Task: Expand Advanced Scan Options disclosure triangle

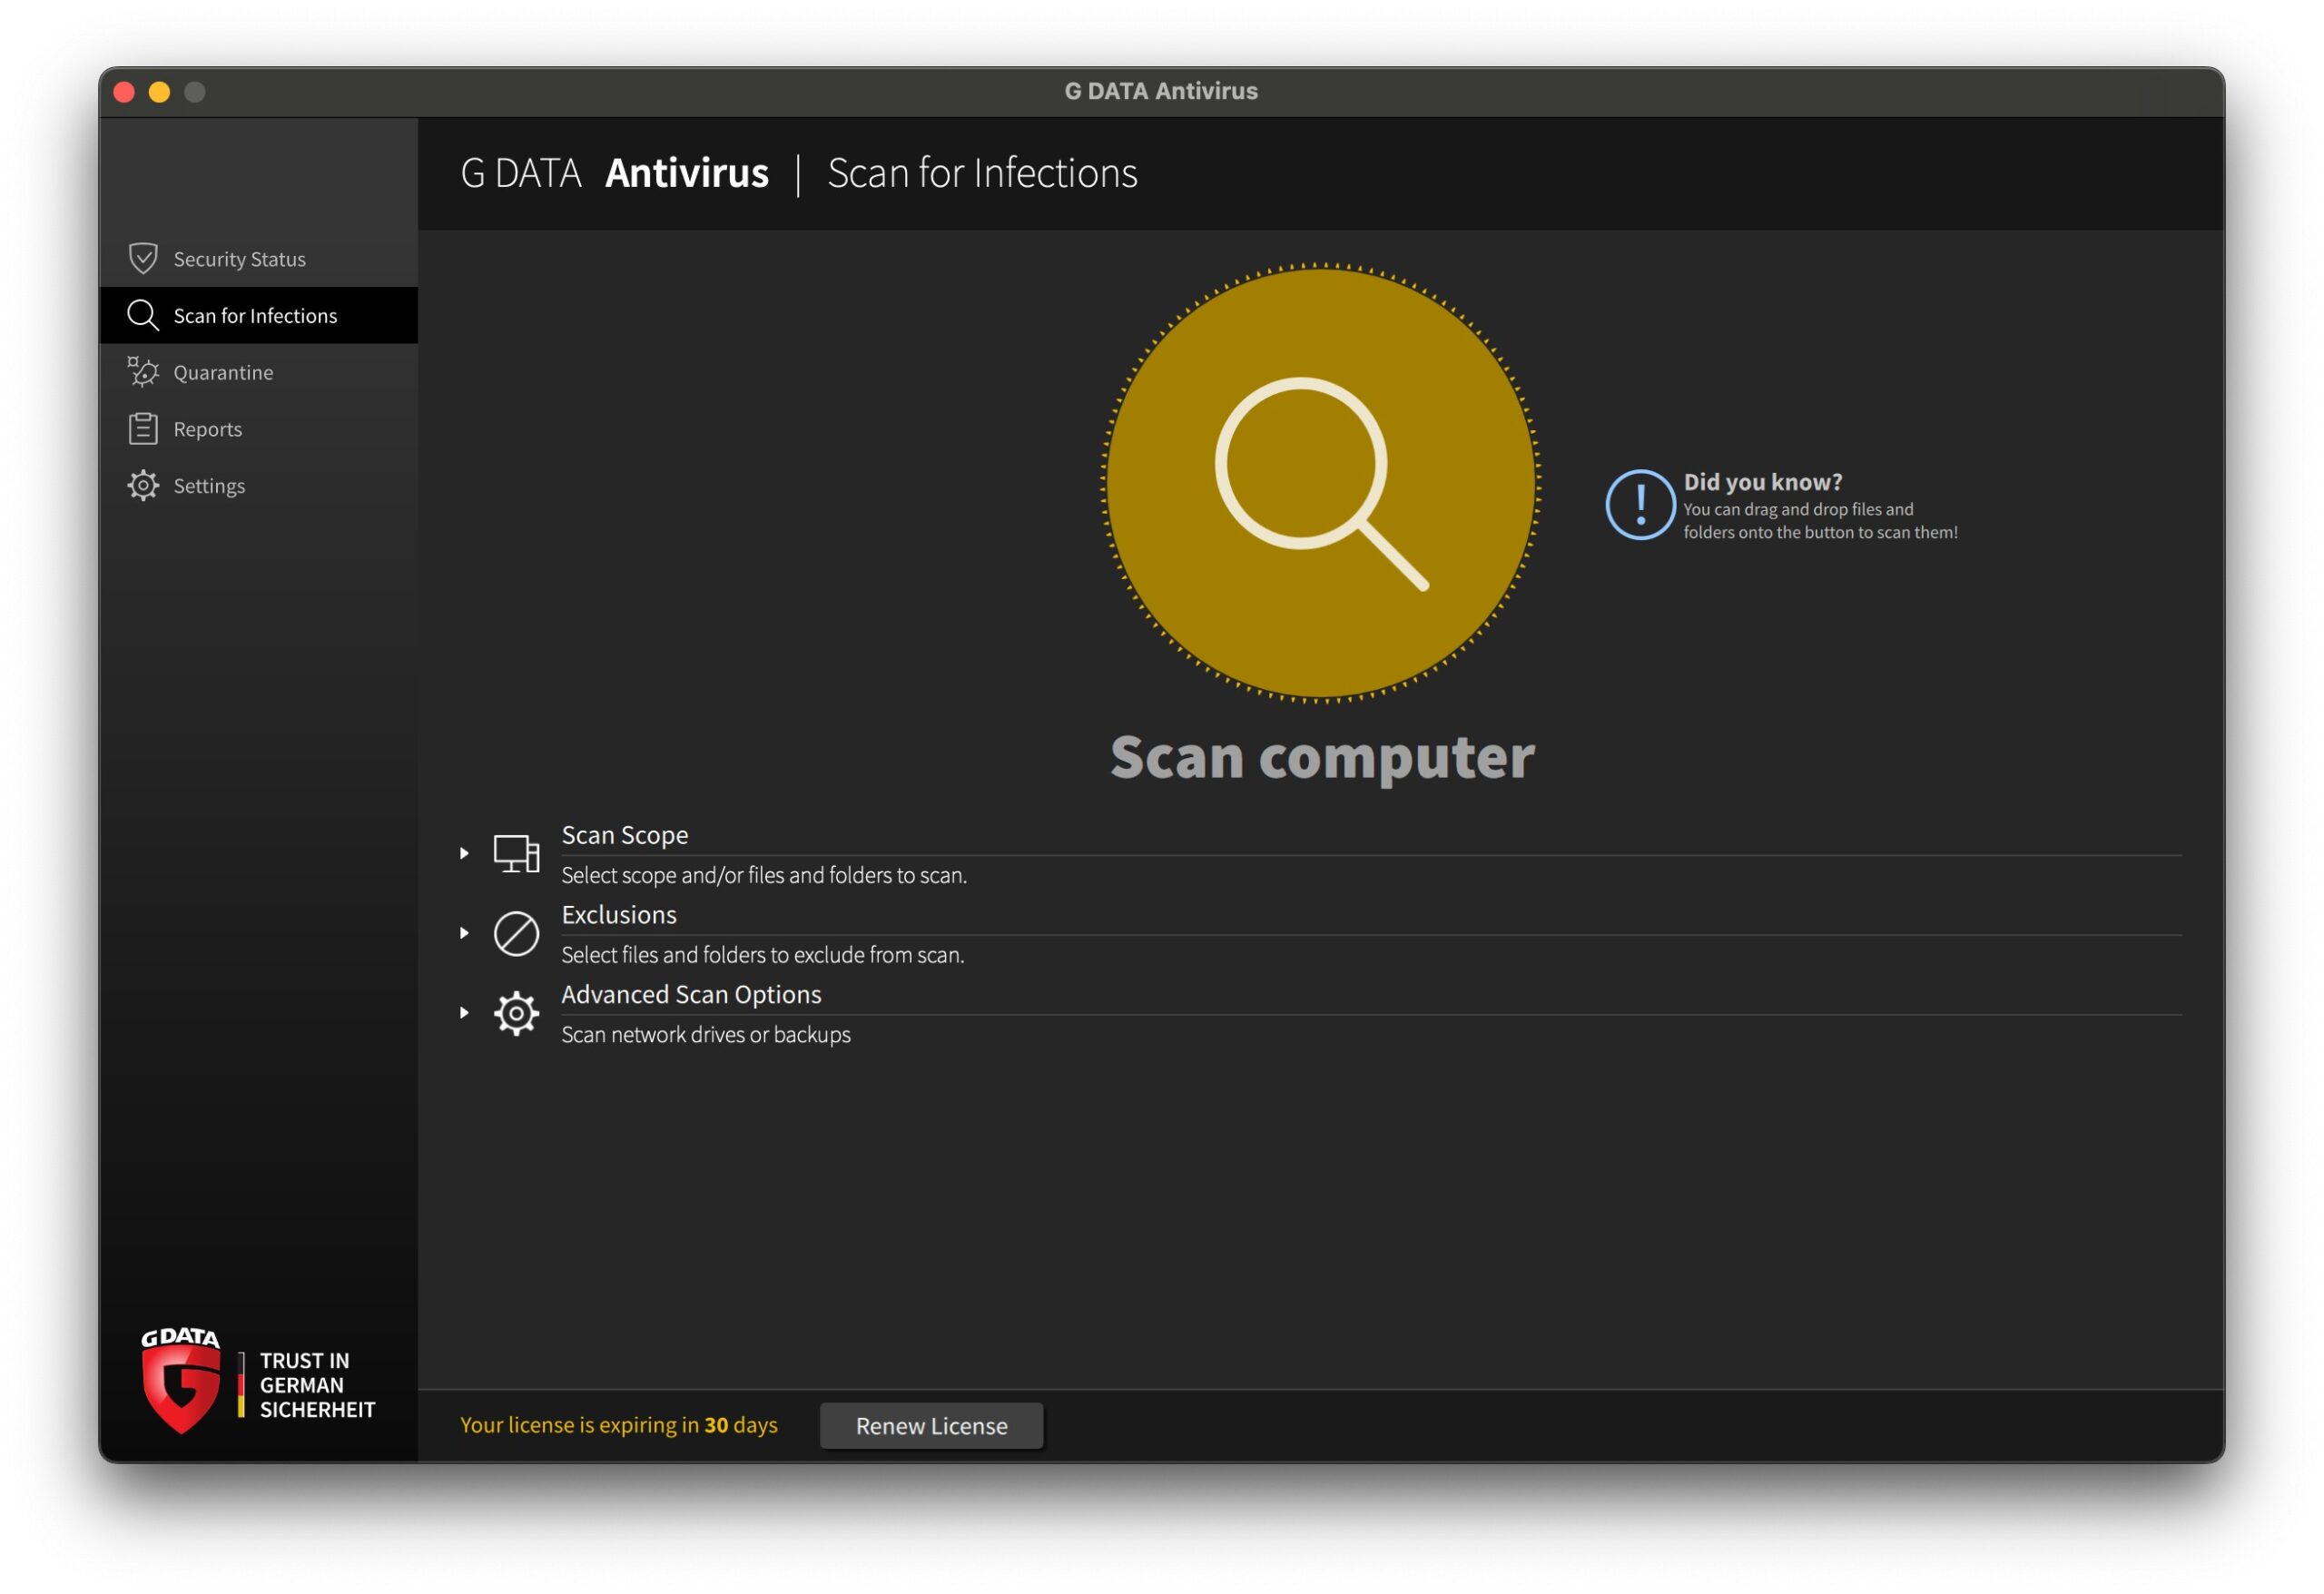Action: click(x=464, y=1013)
